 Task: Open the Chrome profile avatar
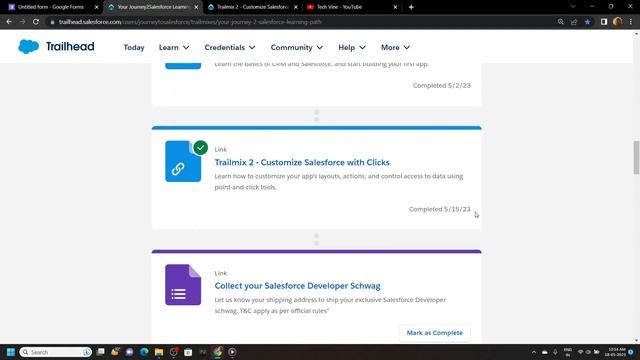coord(618,22)
